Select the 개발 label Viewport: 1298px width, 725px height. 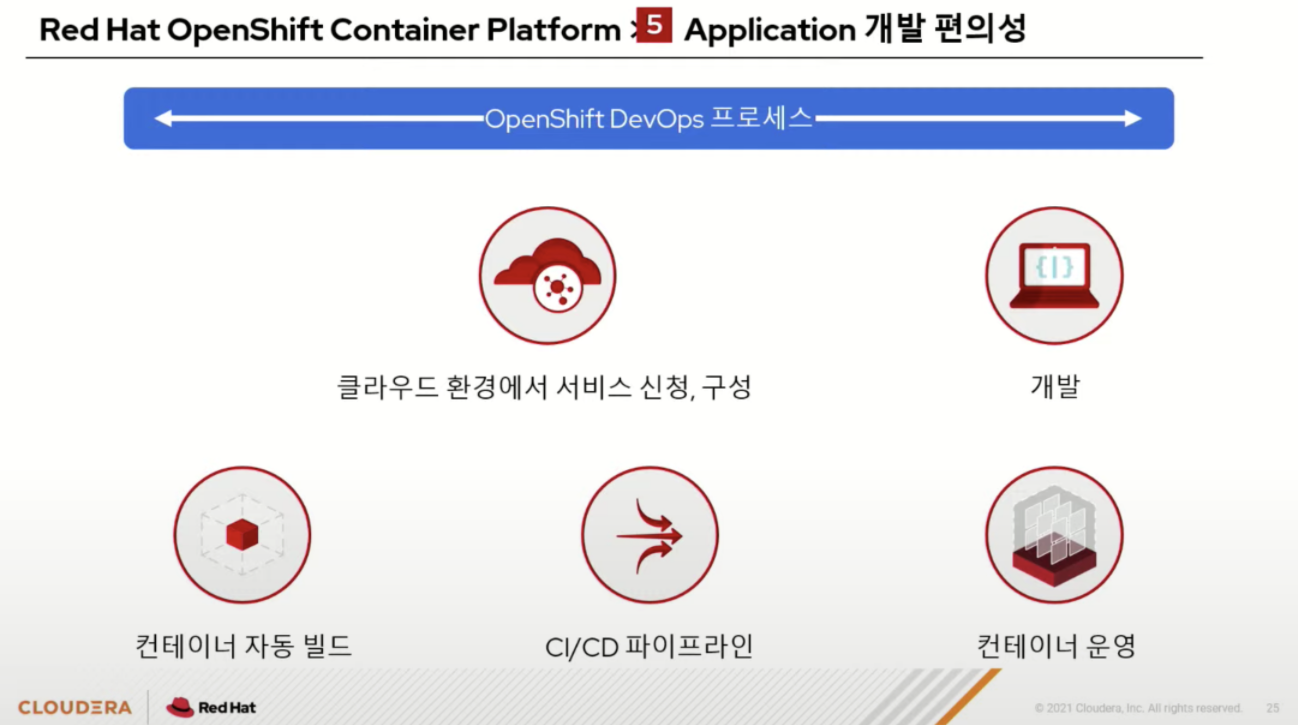pyautogui.click(x=1054, y=387)
